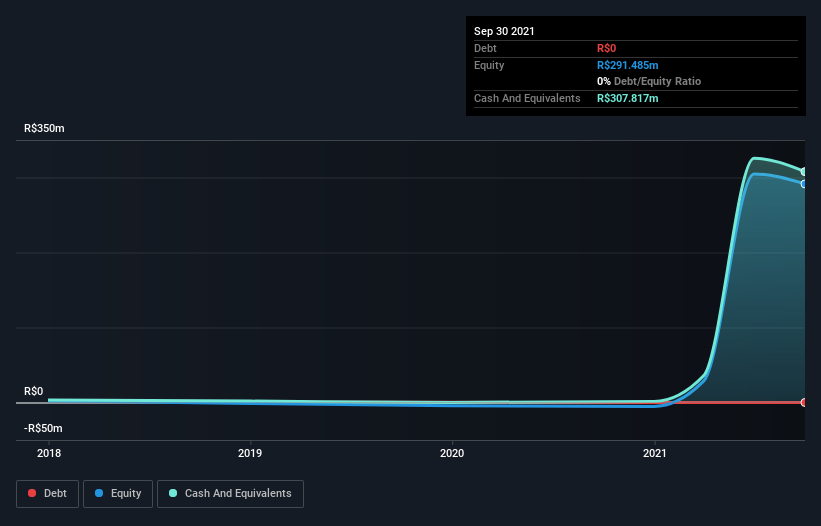Click the teal Cash And Equivalents legend dot

pos(173,493)
